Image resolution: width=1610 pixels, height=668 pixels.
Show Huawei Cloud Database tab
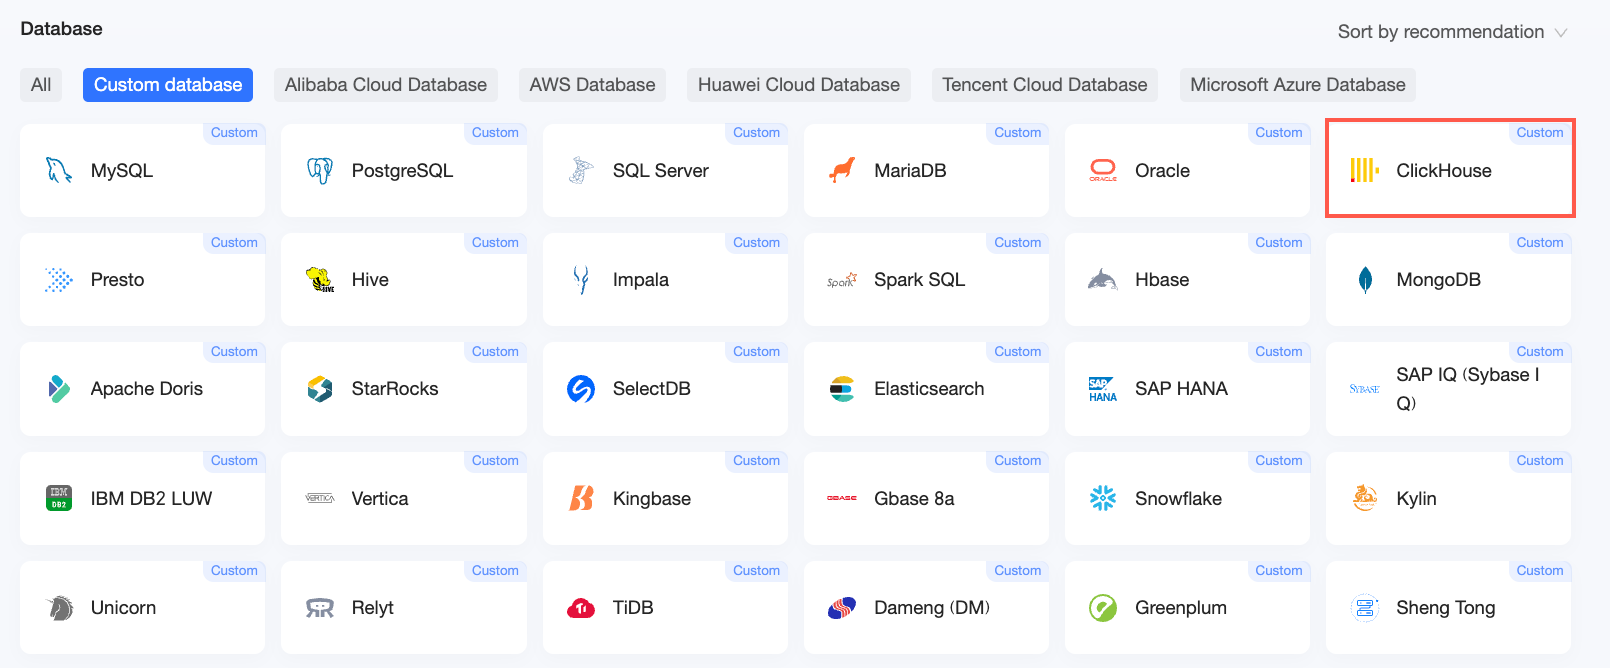coord(799,85)
